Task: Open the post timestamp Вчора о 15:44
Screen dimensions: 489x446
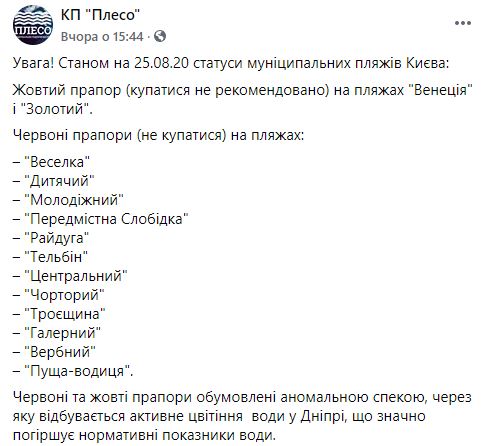Action: click(102, 36)
